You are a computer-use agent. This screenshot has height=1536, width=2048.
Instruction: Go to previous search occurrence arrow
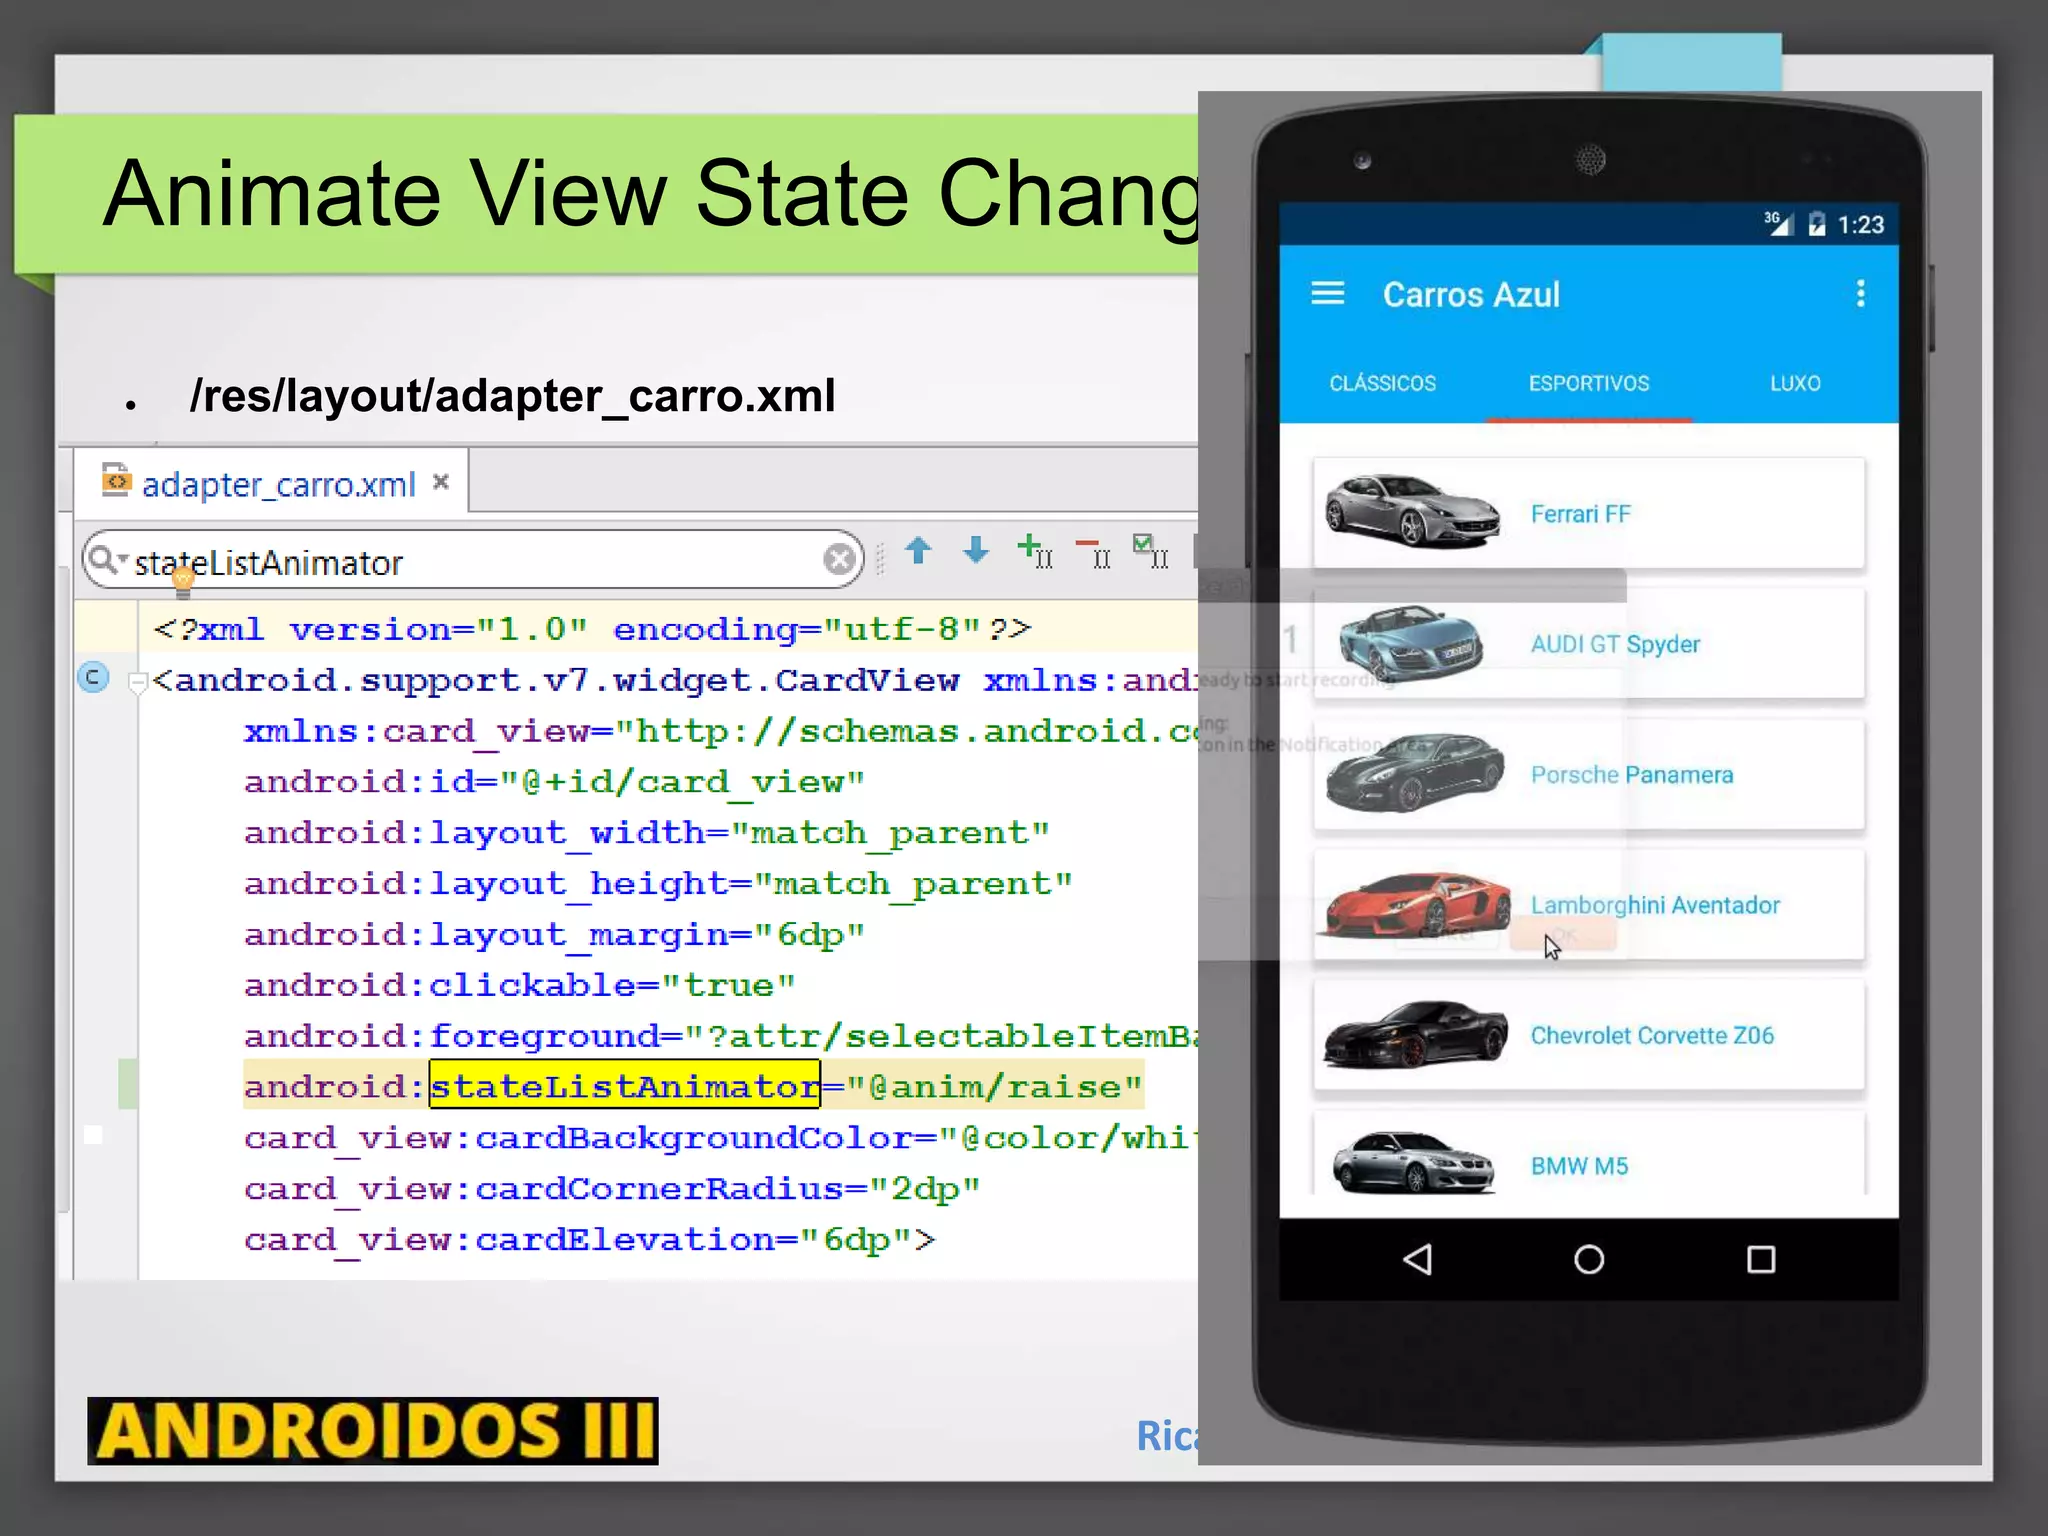point(918,550)
